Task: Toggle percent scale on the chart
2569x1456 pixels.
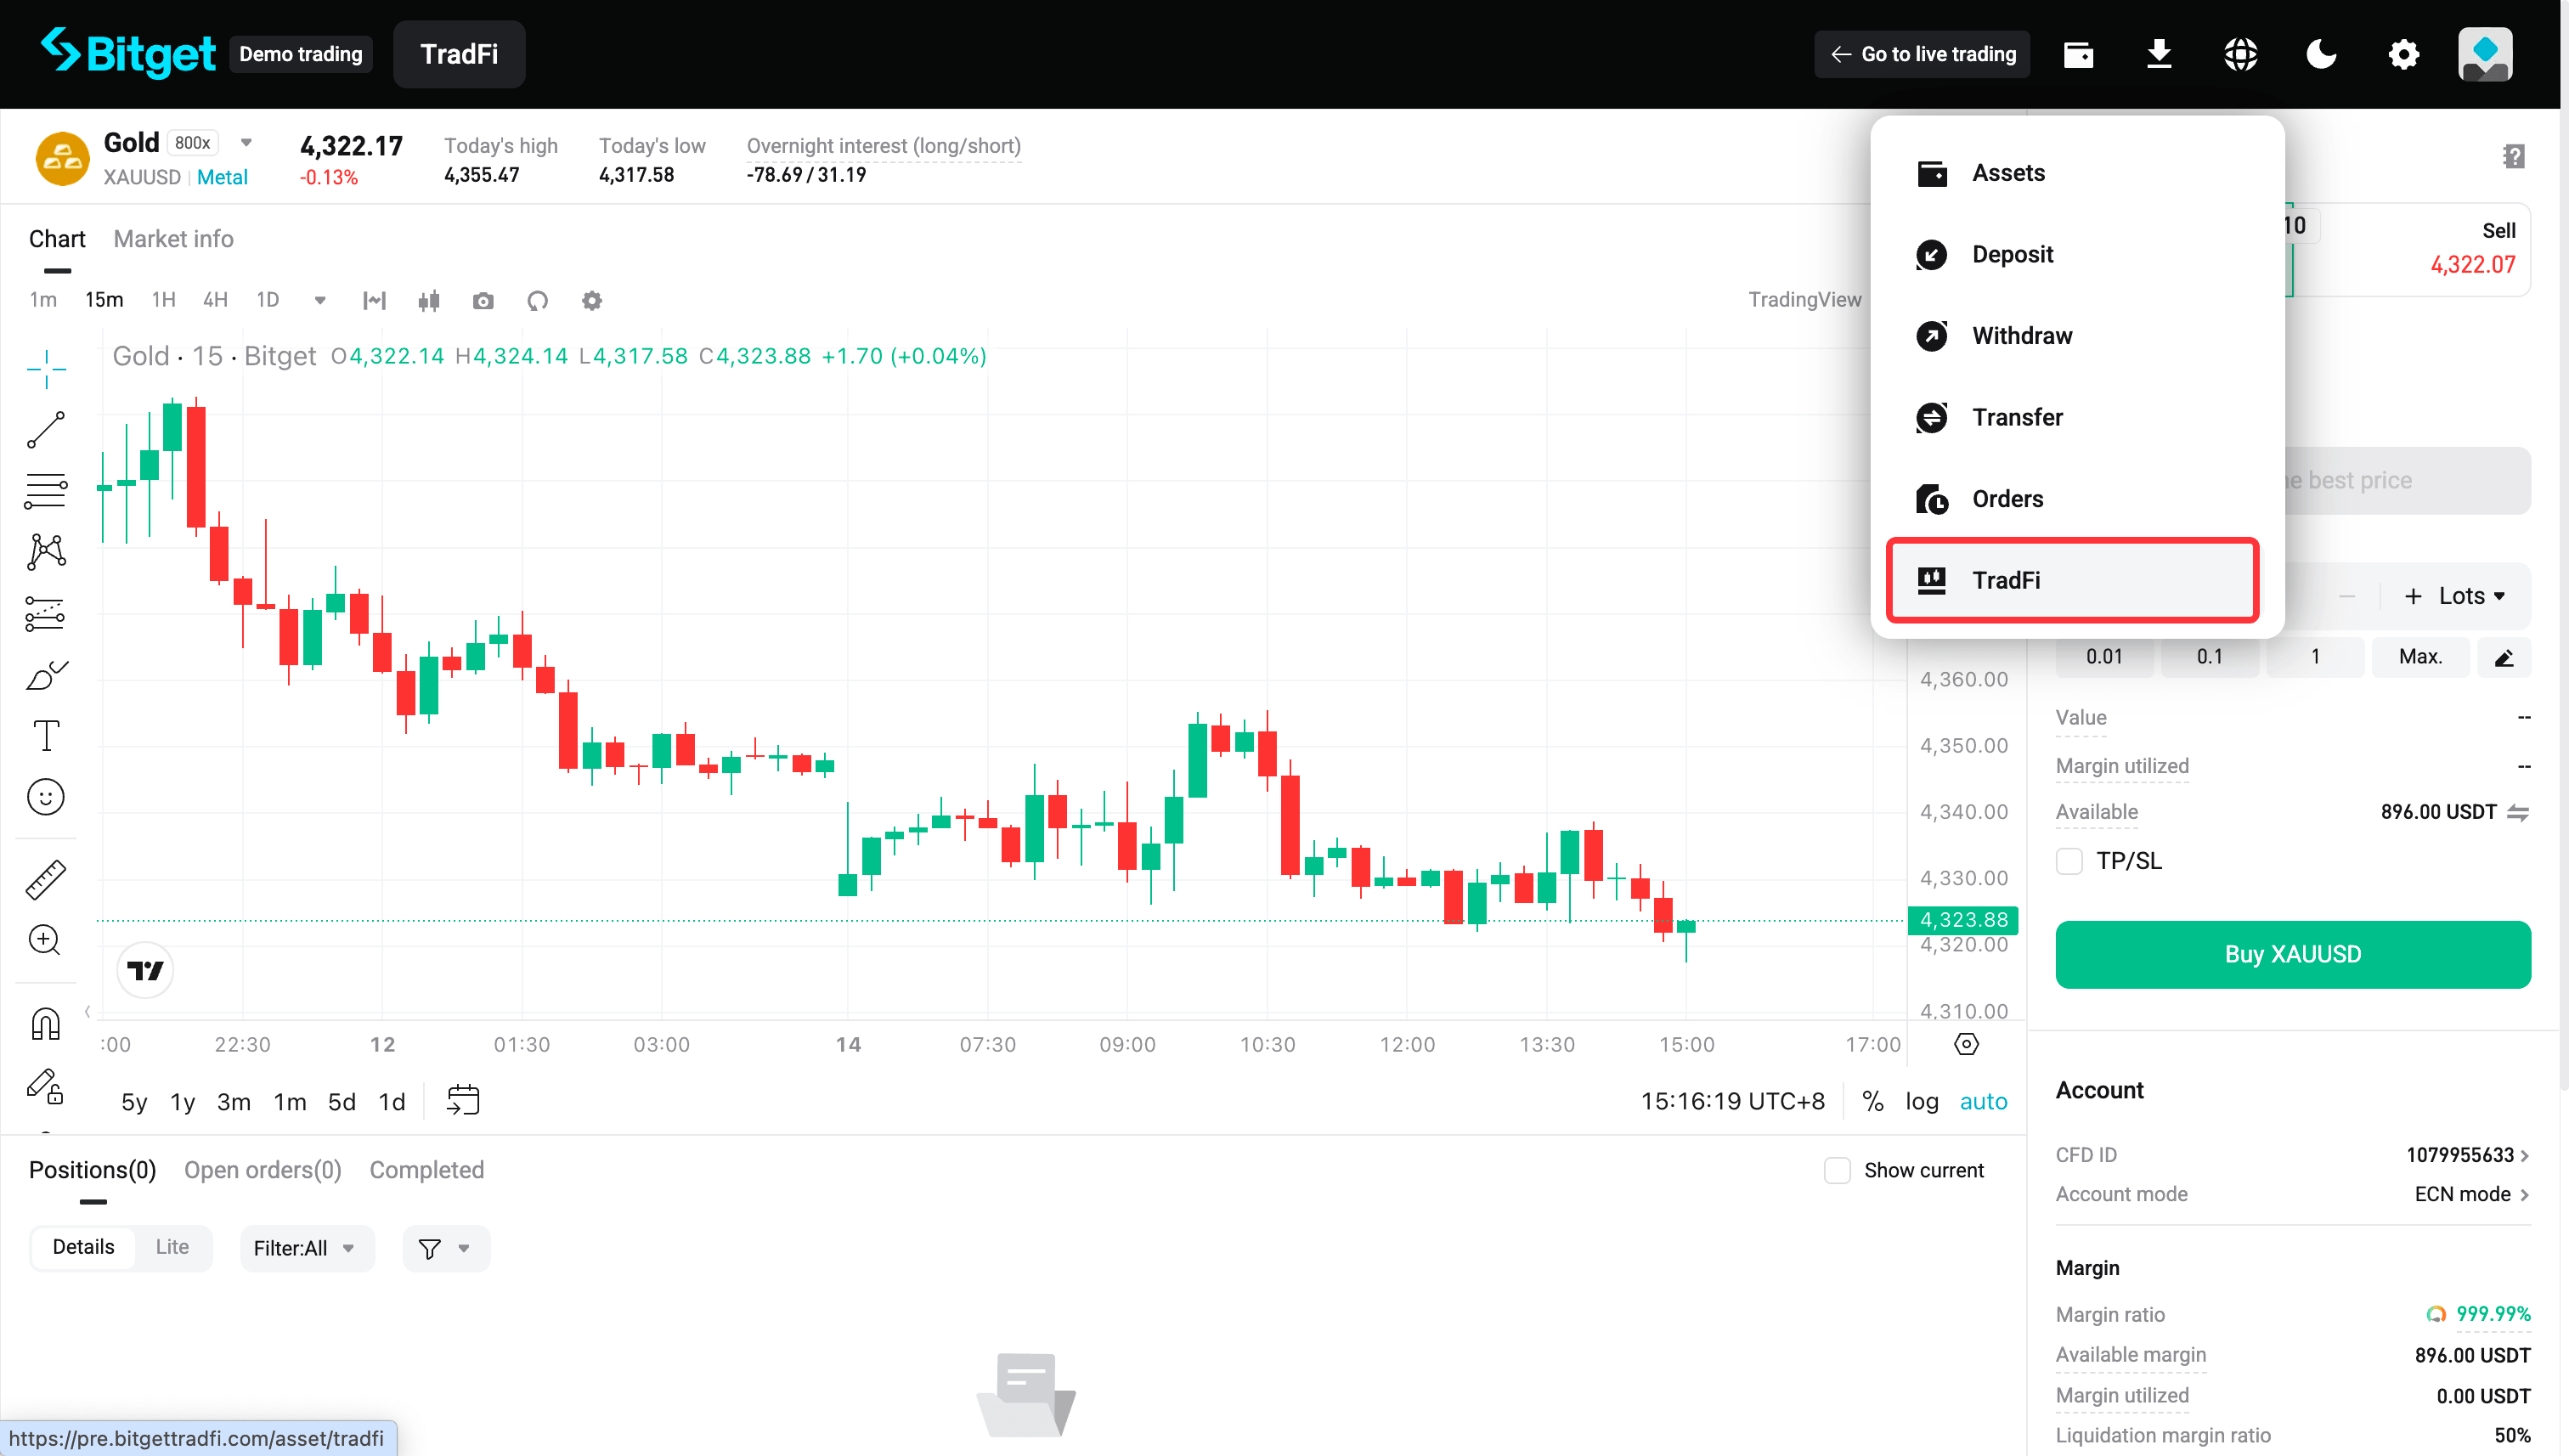Action: tap(1873, 1101)
